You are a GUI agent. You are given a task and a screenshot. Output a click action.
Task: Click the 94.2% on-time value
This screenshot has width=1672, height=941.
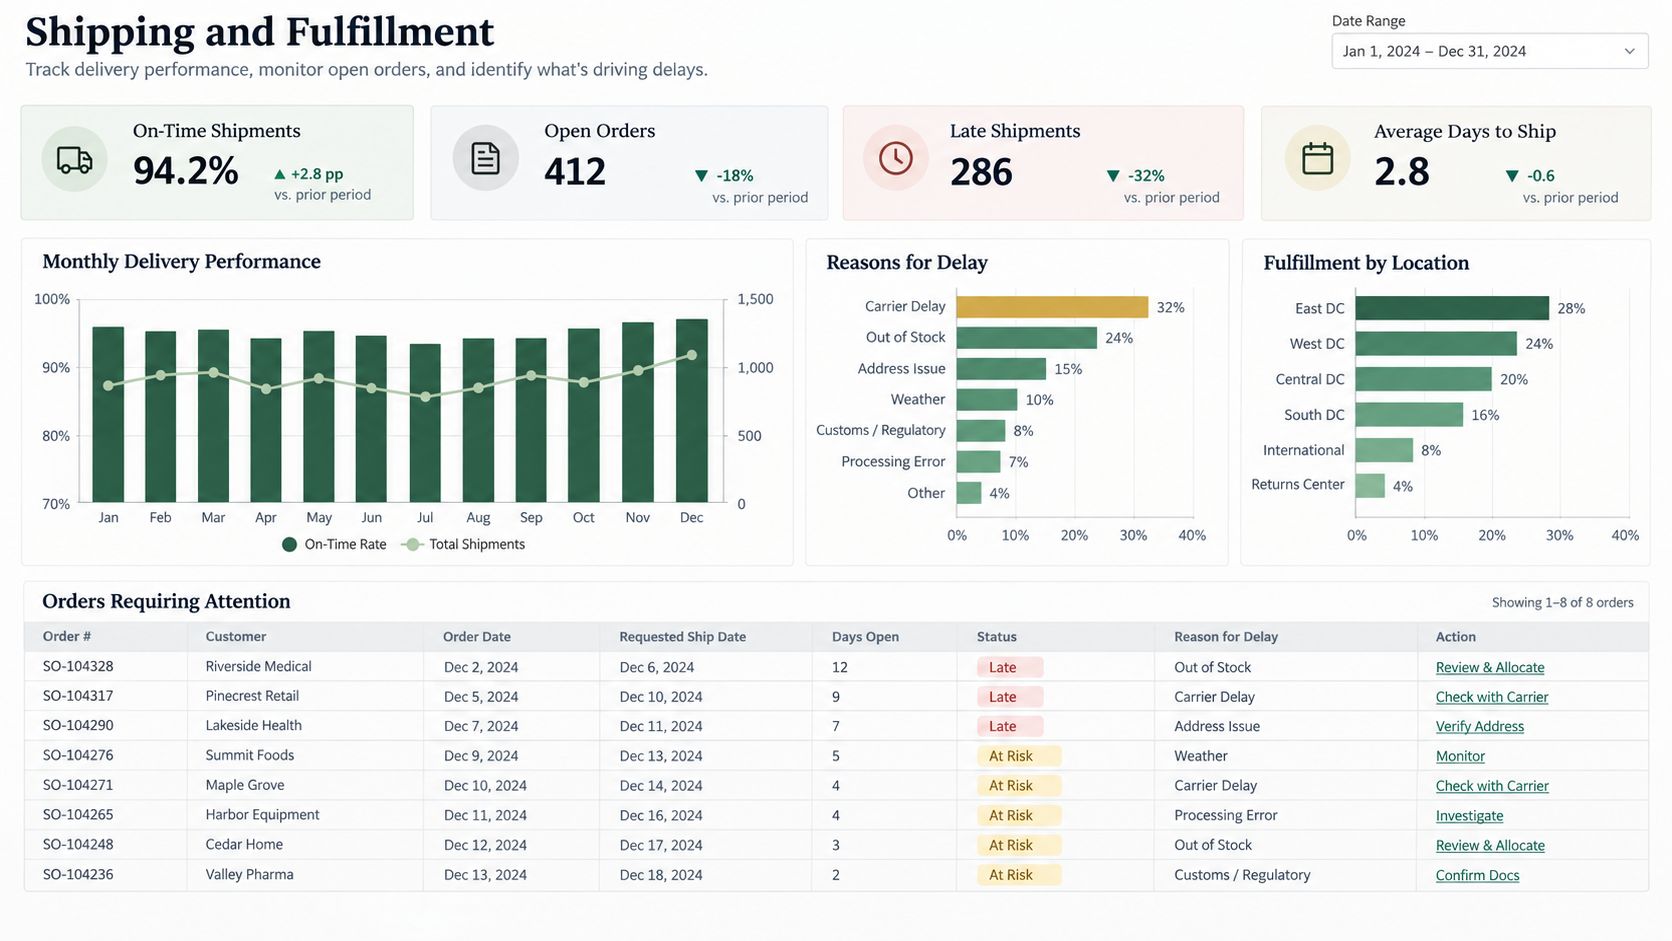coord(186,171)
